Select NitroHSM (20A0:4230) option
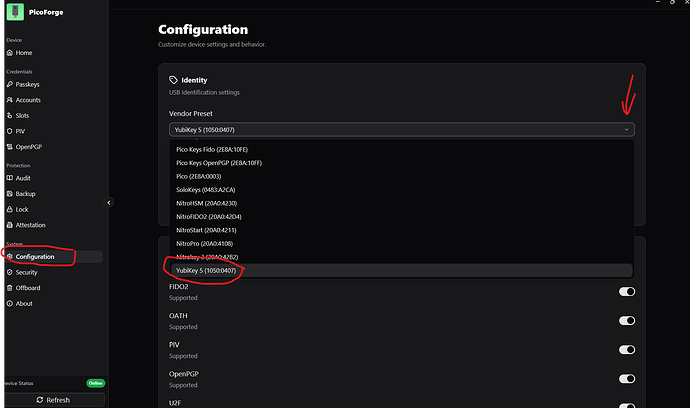The height and width of the screenshot is (408, 690). [401, 203]
